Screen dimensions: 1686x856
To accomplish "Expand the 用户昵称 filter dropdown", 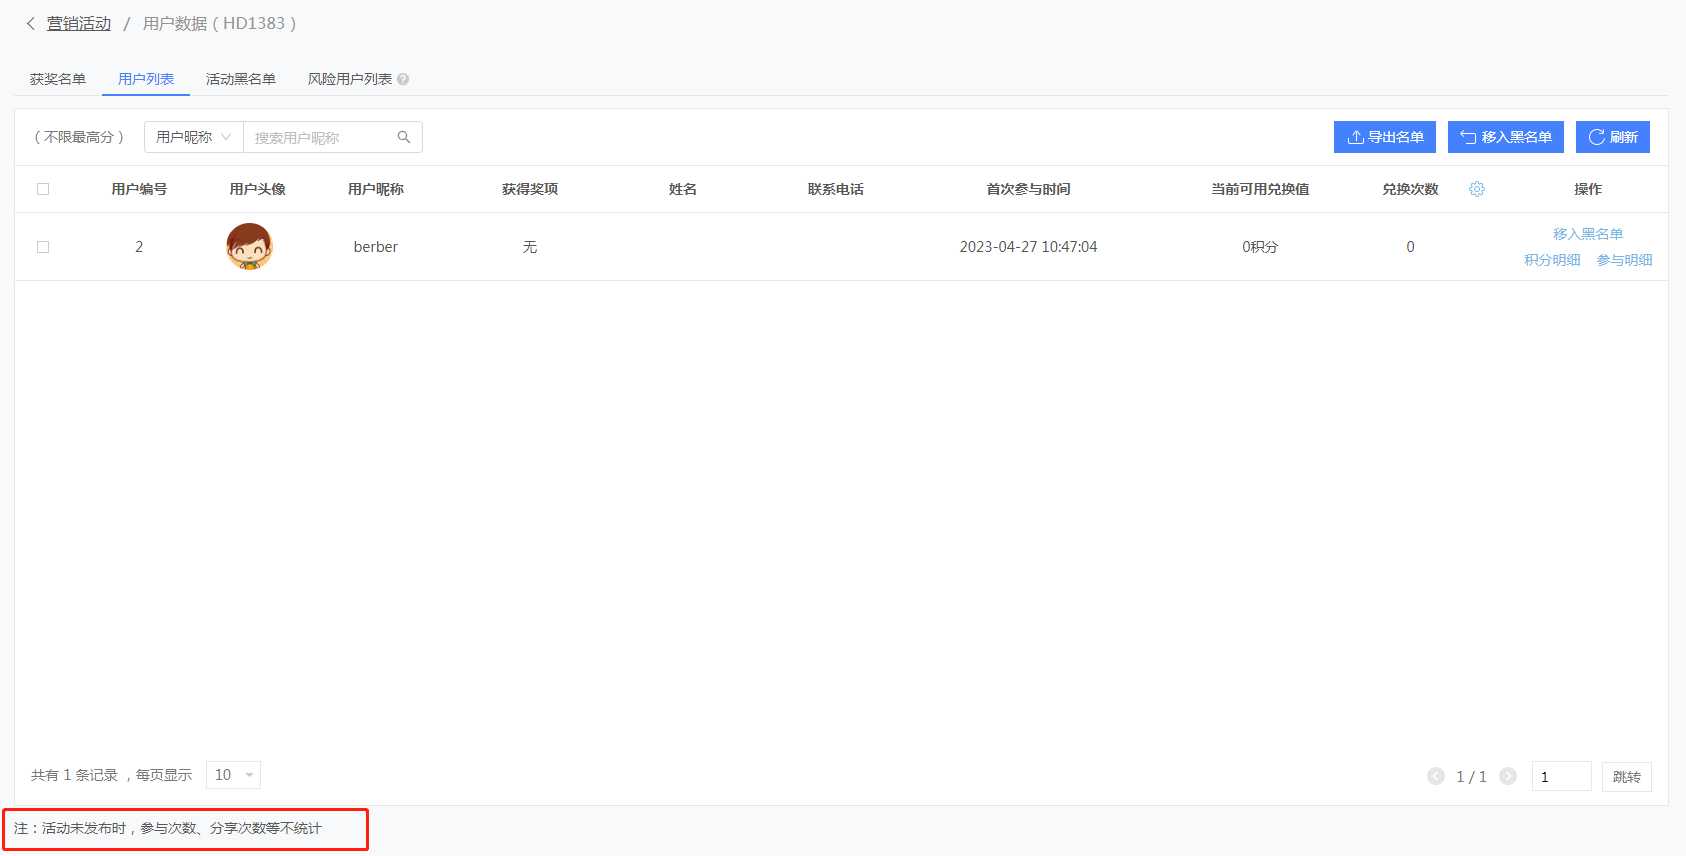I will pos(194,137).
